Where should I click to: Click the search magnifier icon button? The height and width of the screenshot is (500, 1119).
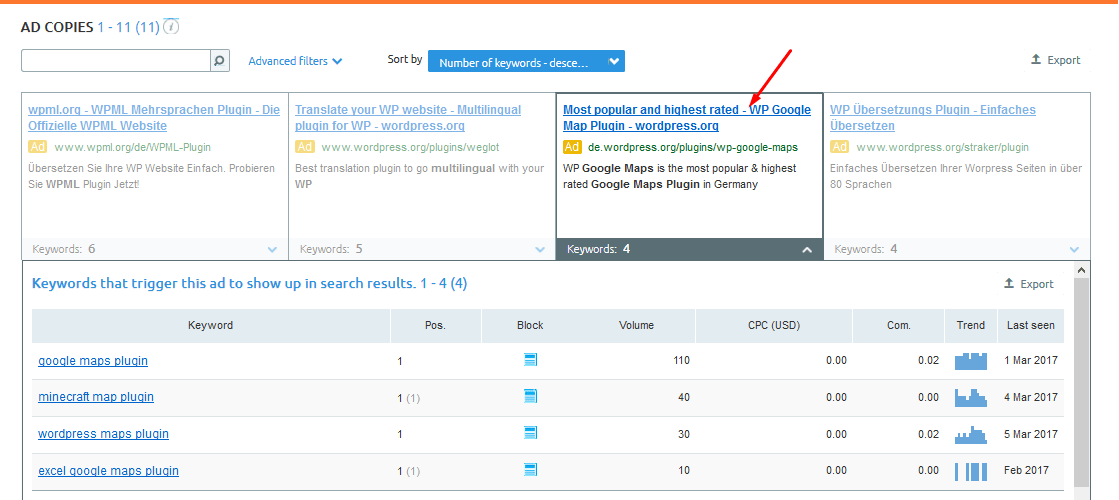(x=220, y=61)
